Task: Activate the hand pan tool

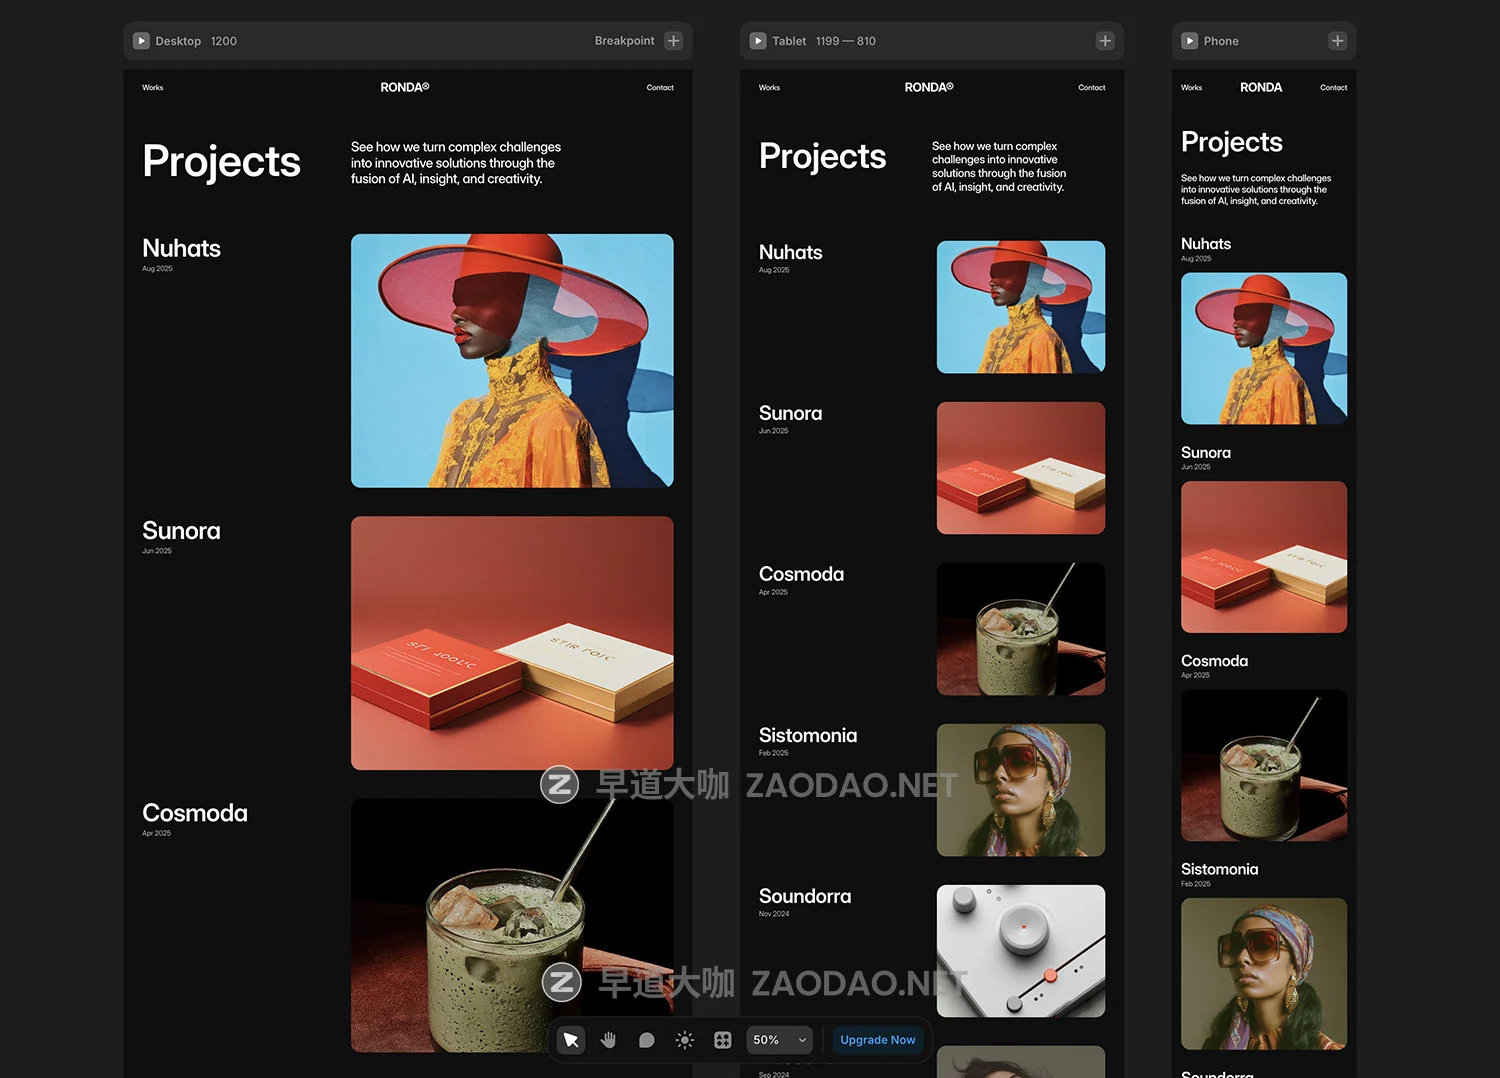Action: click(x=609, y=1040)
